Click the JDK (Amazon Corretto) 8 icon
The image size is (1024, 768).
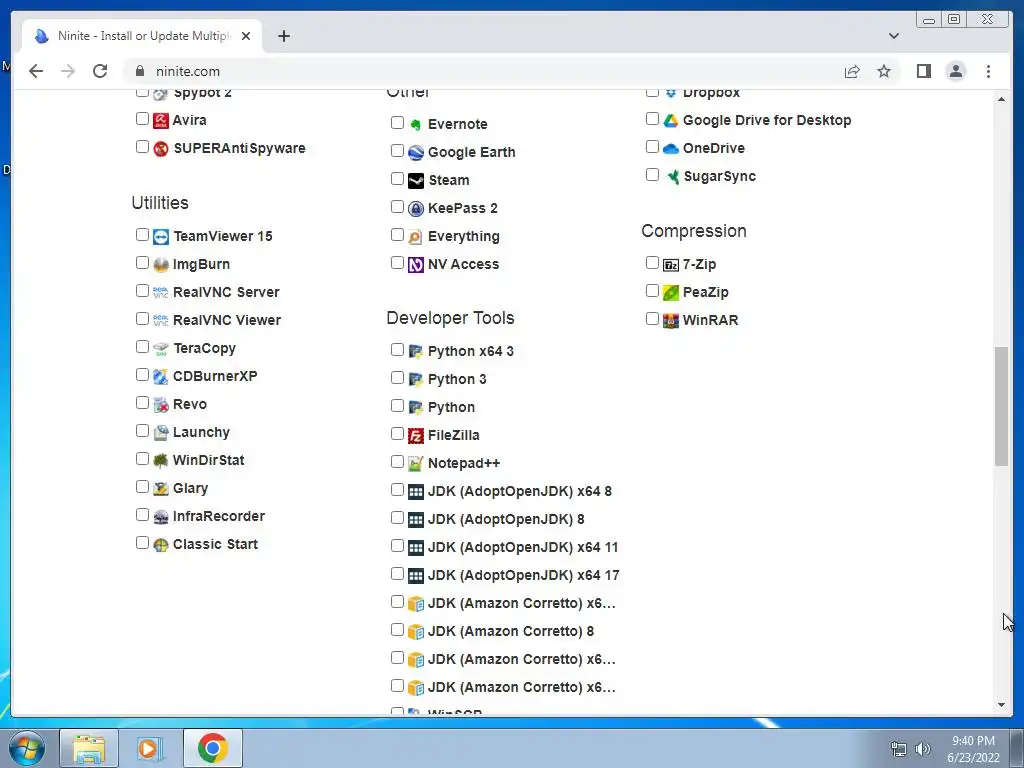(415, 632)
